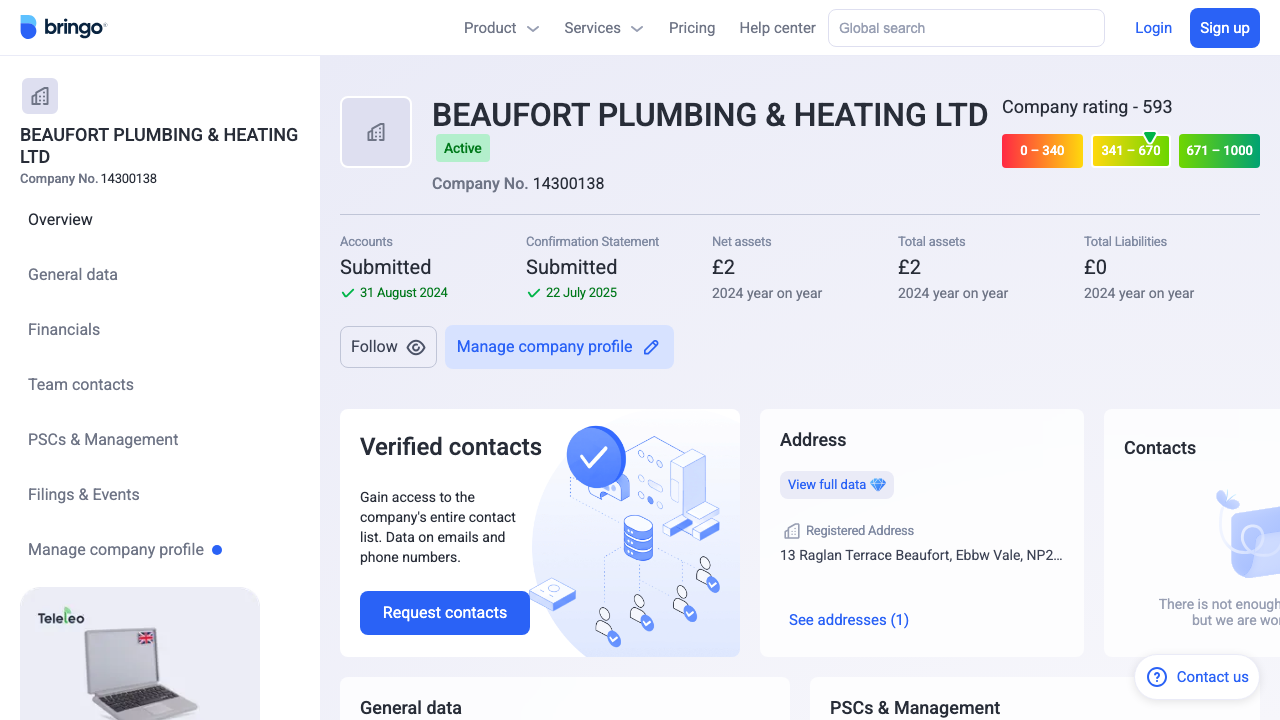This screenshot has width=1280, height=720.
Task: Open the Services dropdown menu
Action: [x=603, y=28]
